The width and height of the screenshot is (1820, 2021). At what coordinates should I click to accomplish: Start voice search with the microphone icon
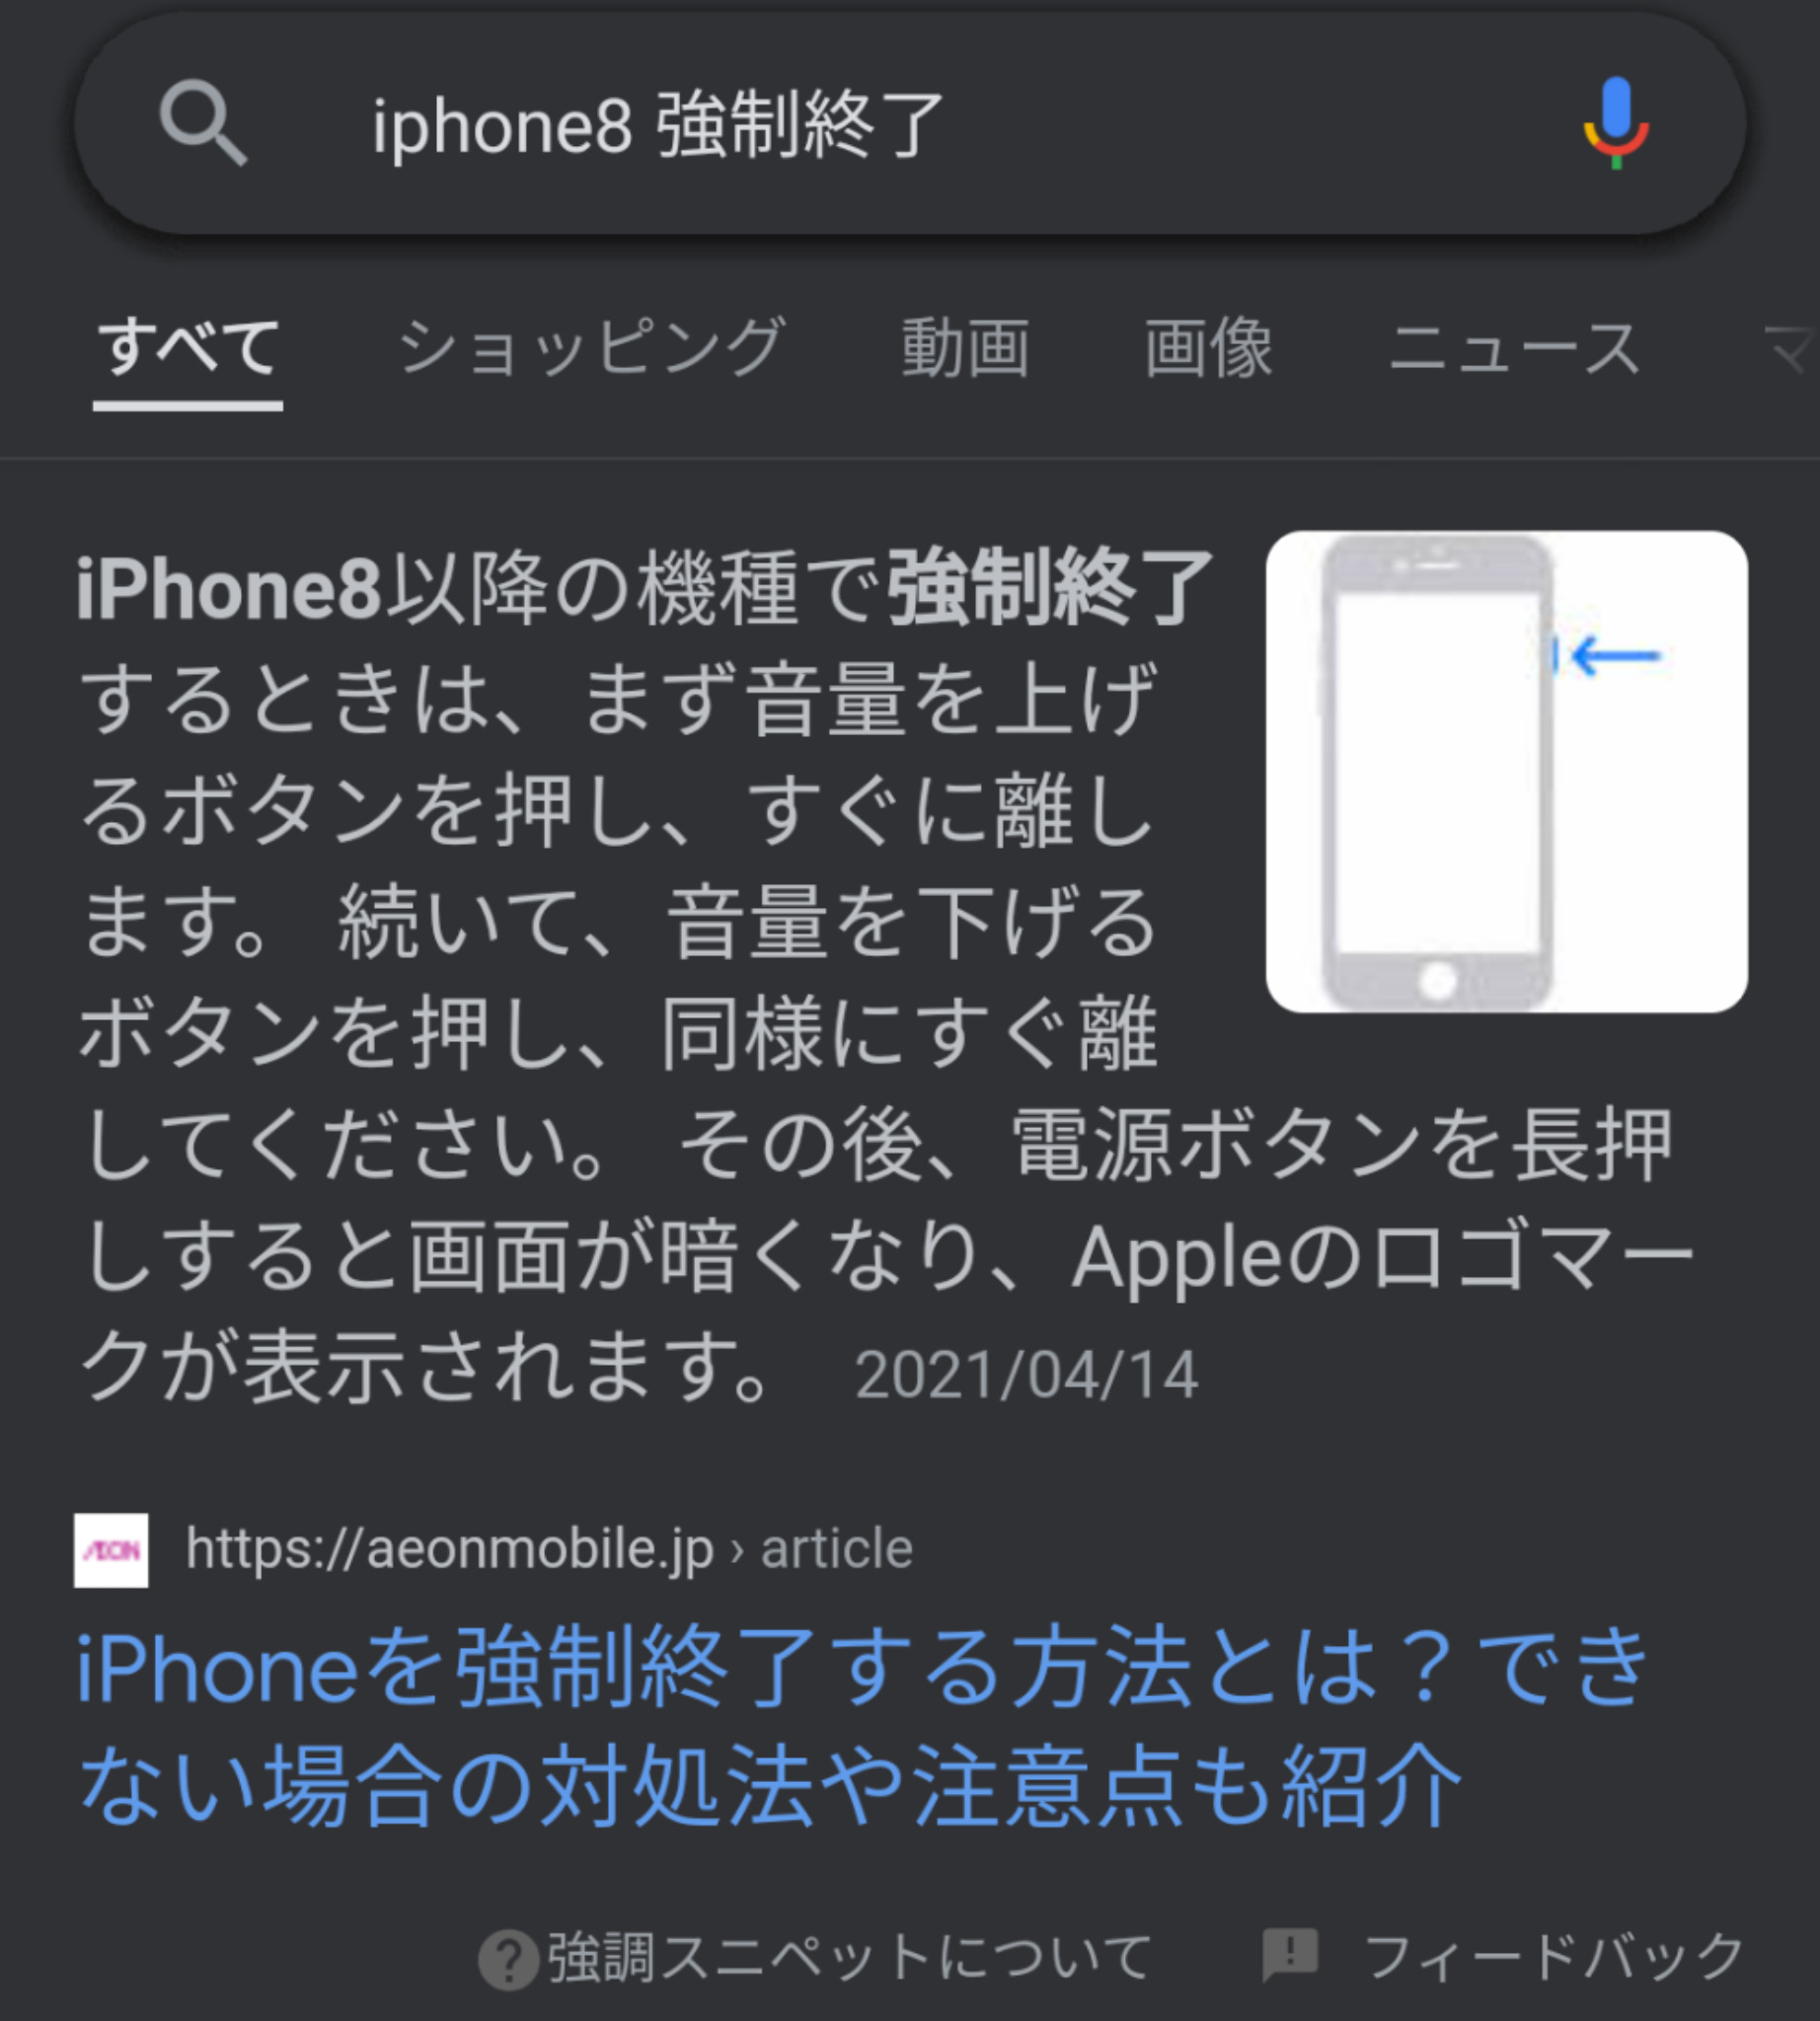coord(1616,123)
